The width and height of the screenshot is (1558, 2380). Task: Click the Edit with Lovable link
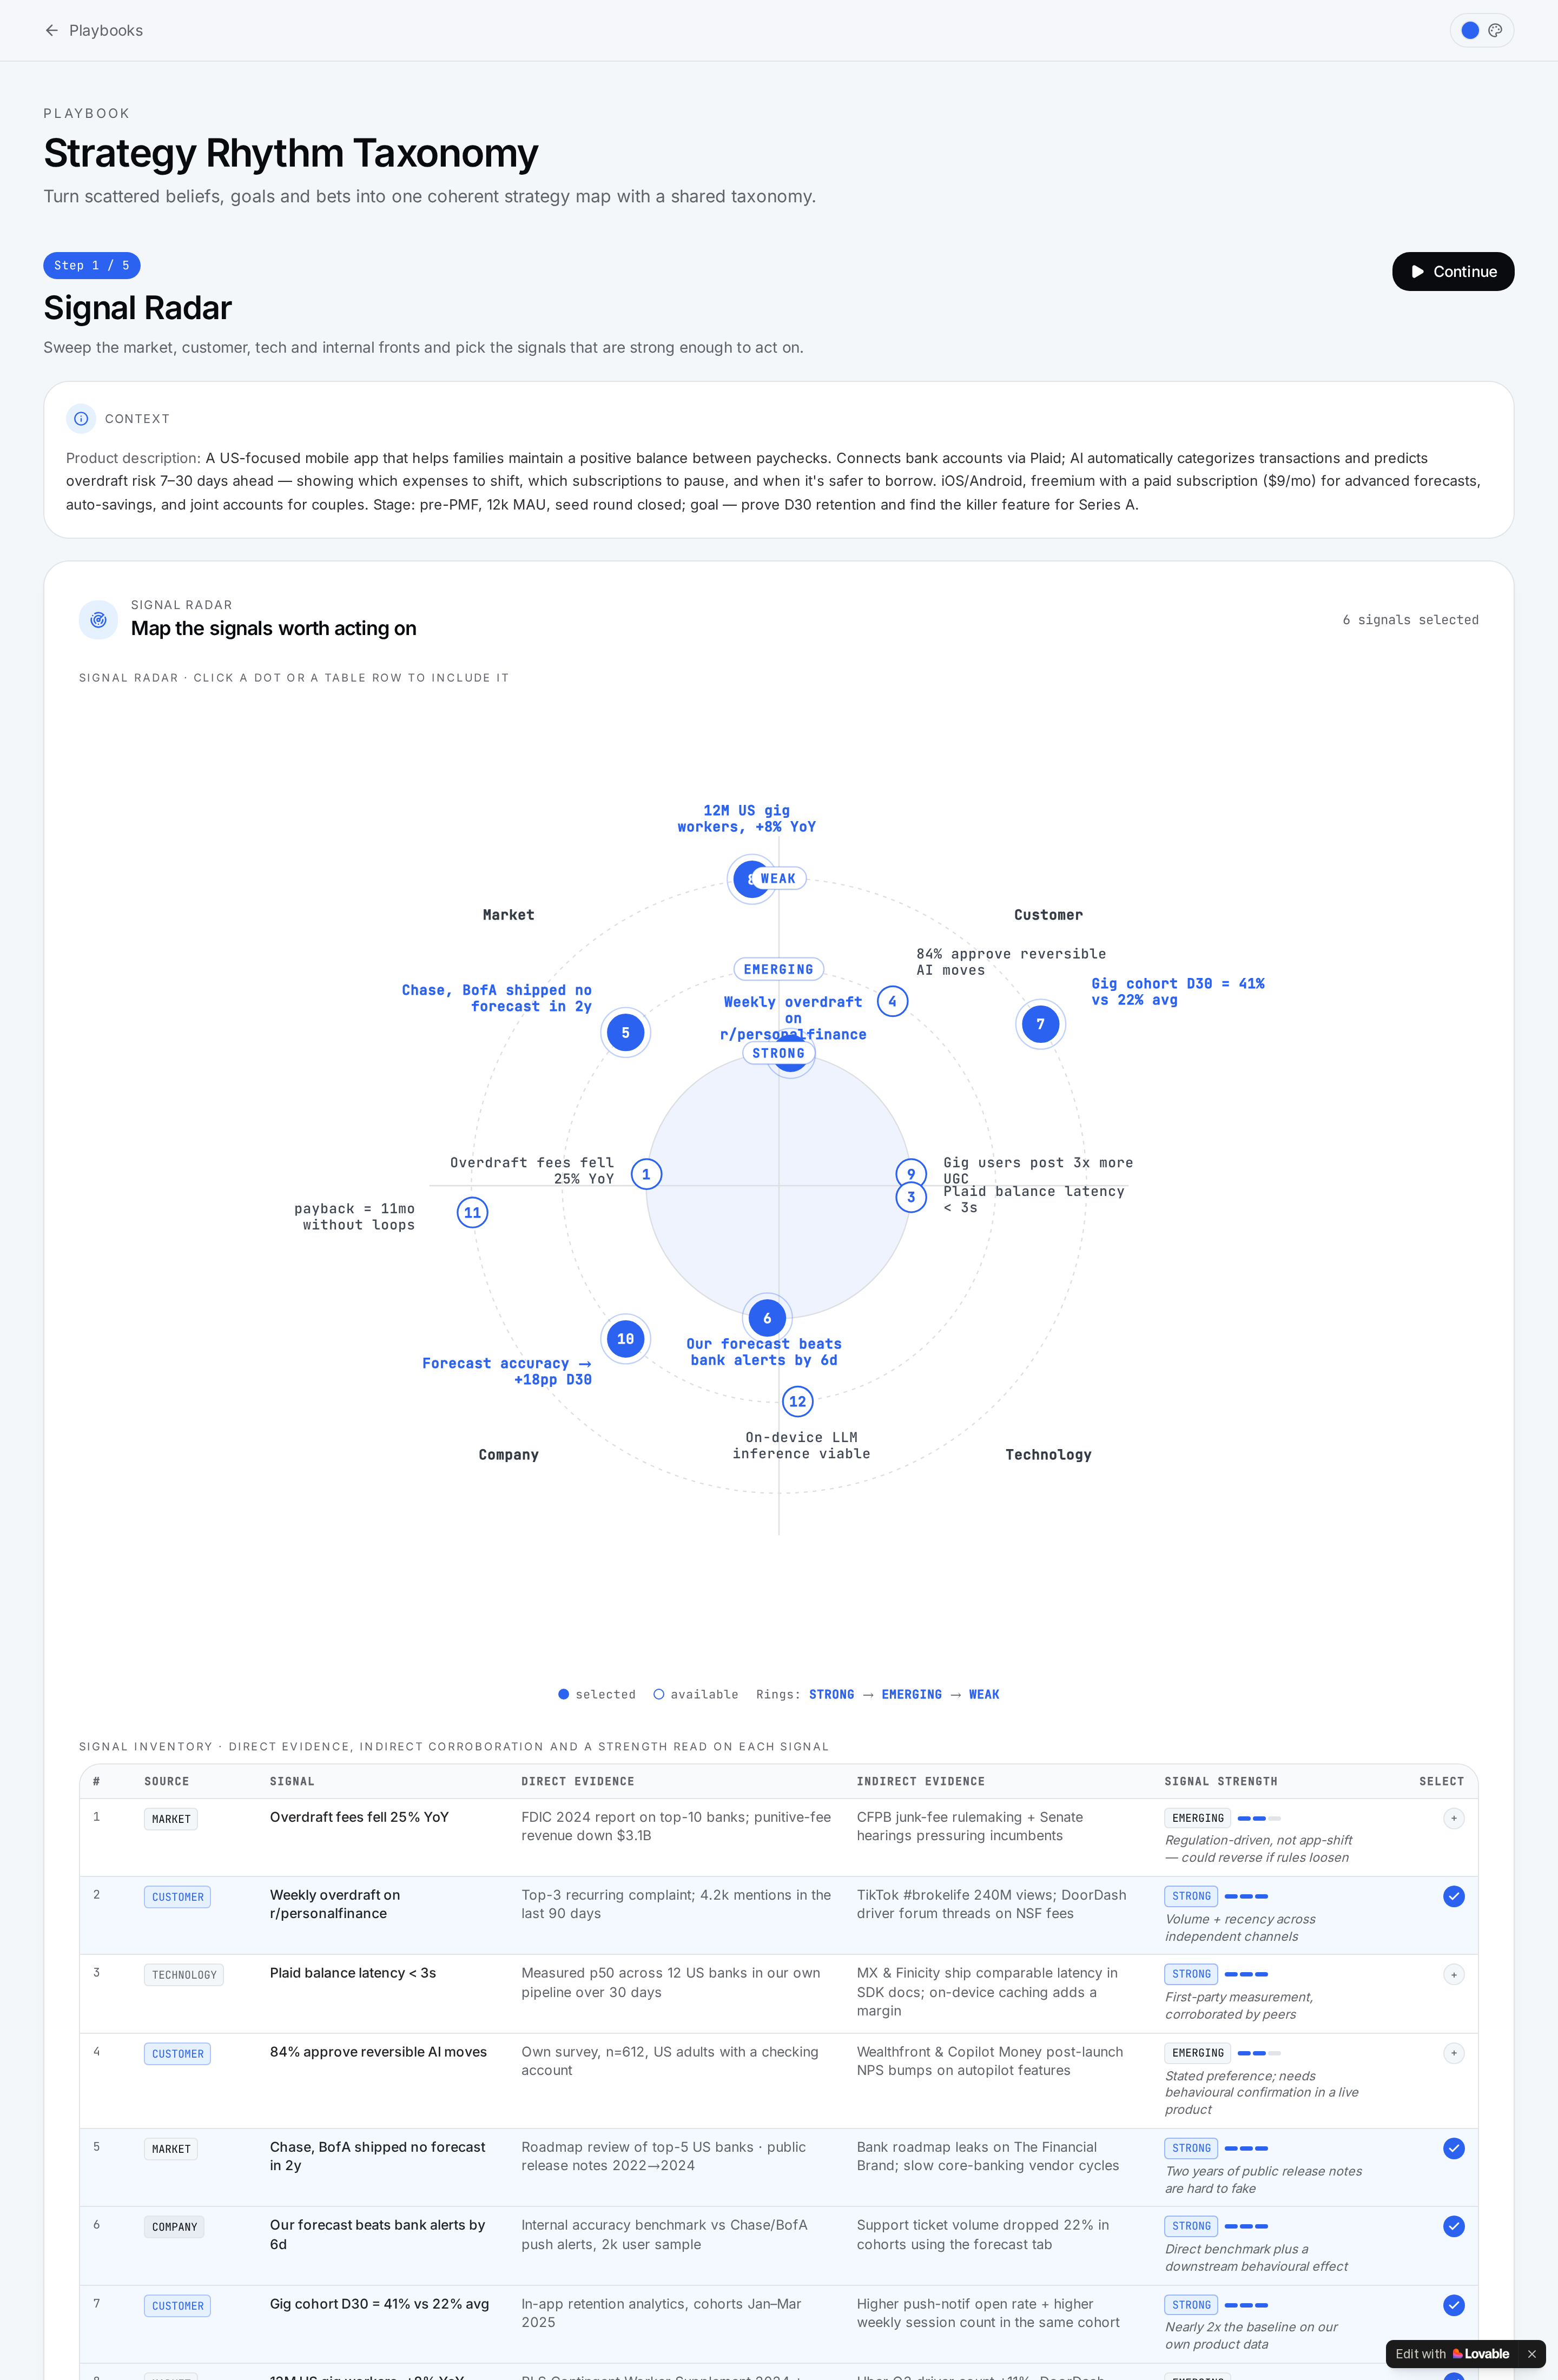pyautogui.click(x=1452, y=2354)
